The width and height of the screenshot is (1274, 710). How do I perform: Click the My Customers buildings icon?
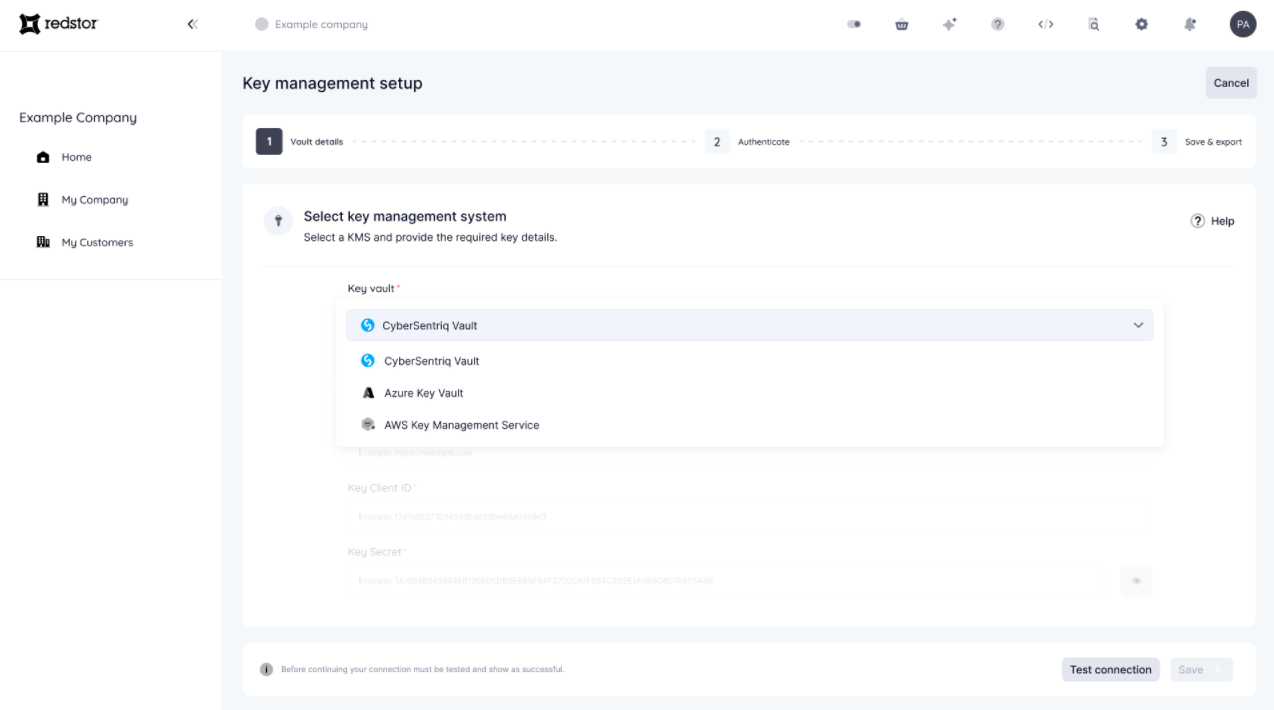click(43, 242)
